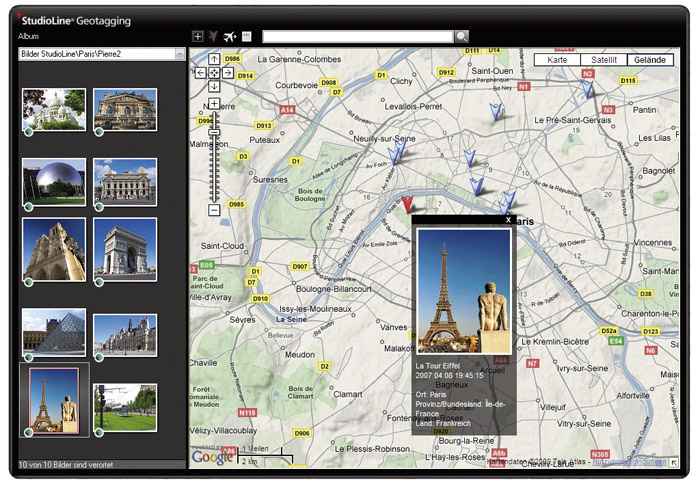Click the 'Vincennes' map label
The height and width of the screenshot is (484, 700).
(653, 243)
